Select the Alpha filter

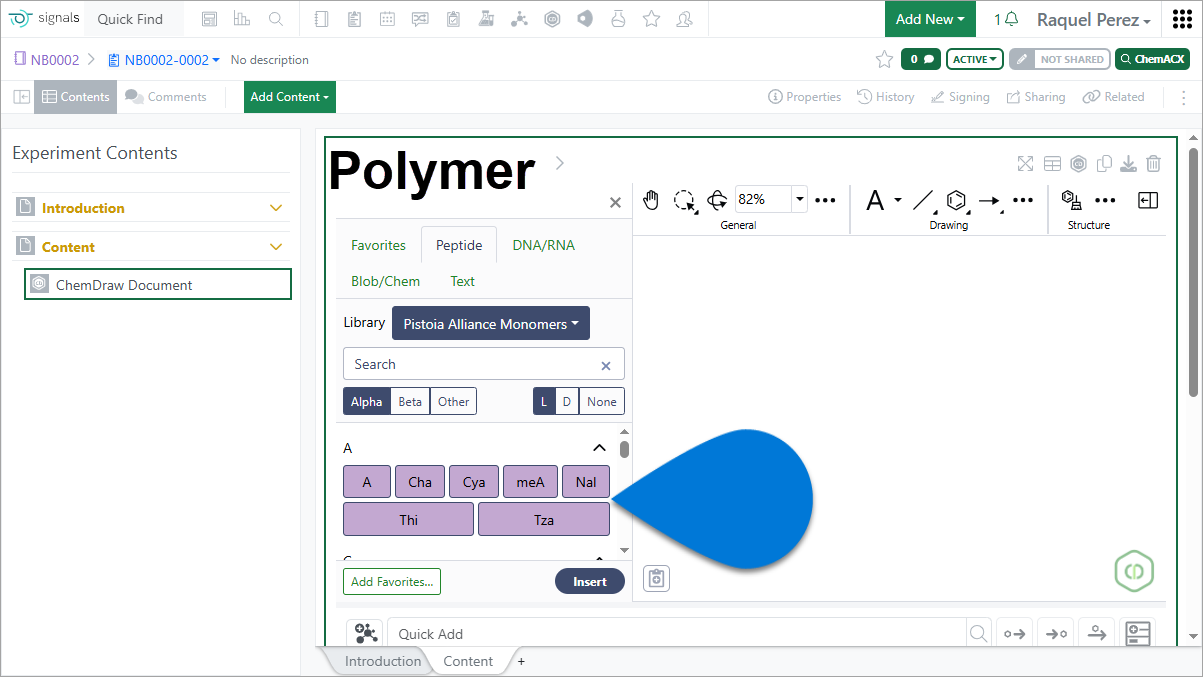(366, 401)
